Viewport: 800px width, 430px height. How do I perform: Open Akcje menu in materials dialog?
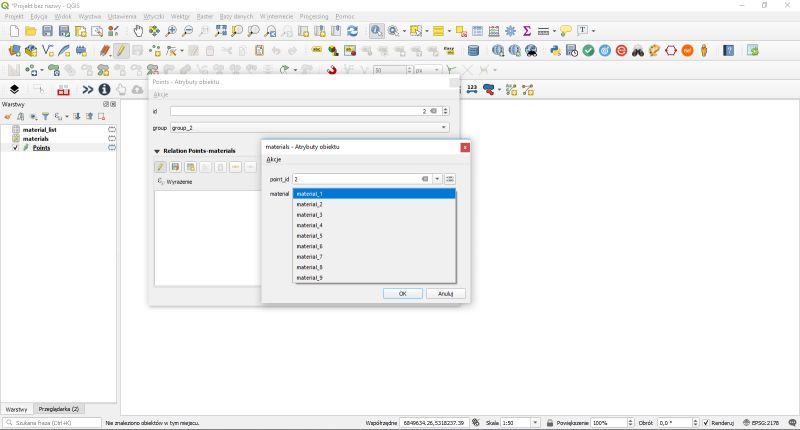click(273, 160)
